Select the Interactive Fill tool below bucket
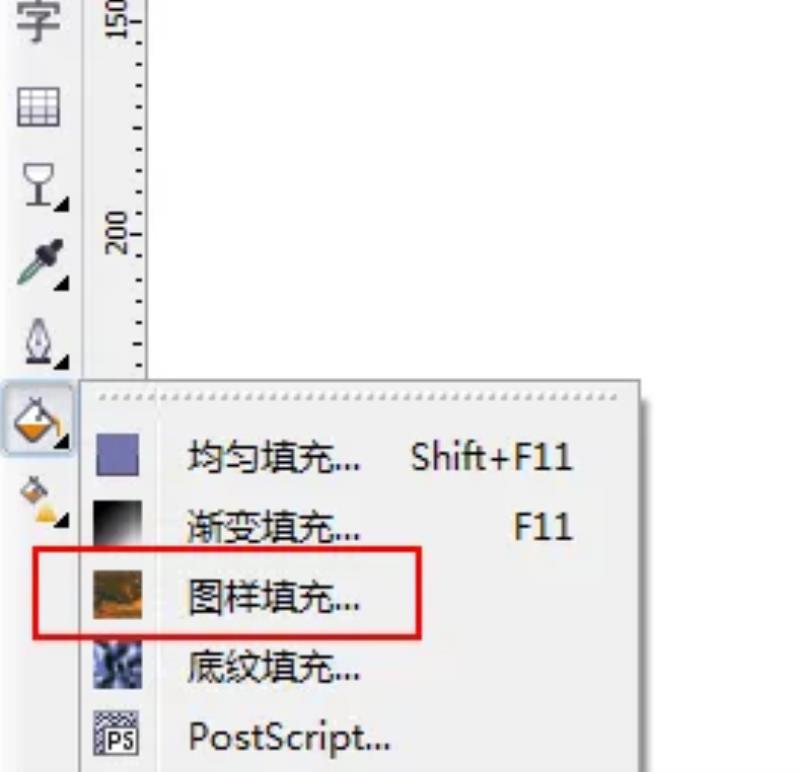 point(38,500)
